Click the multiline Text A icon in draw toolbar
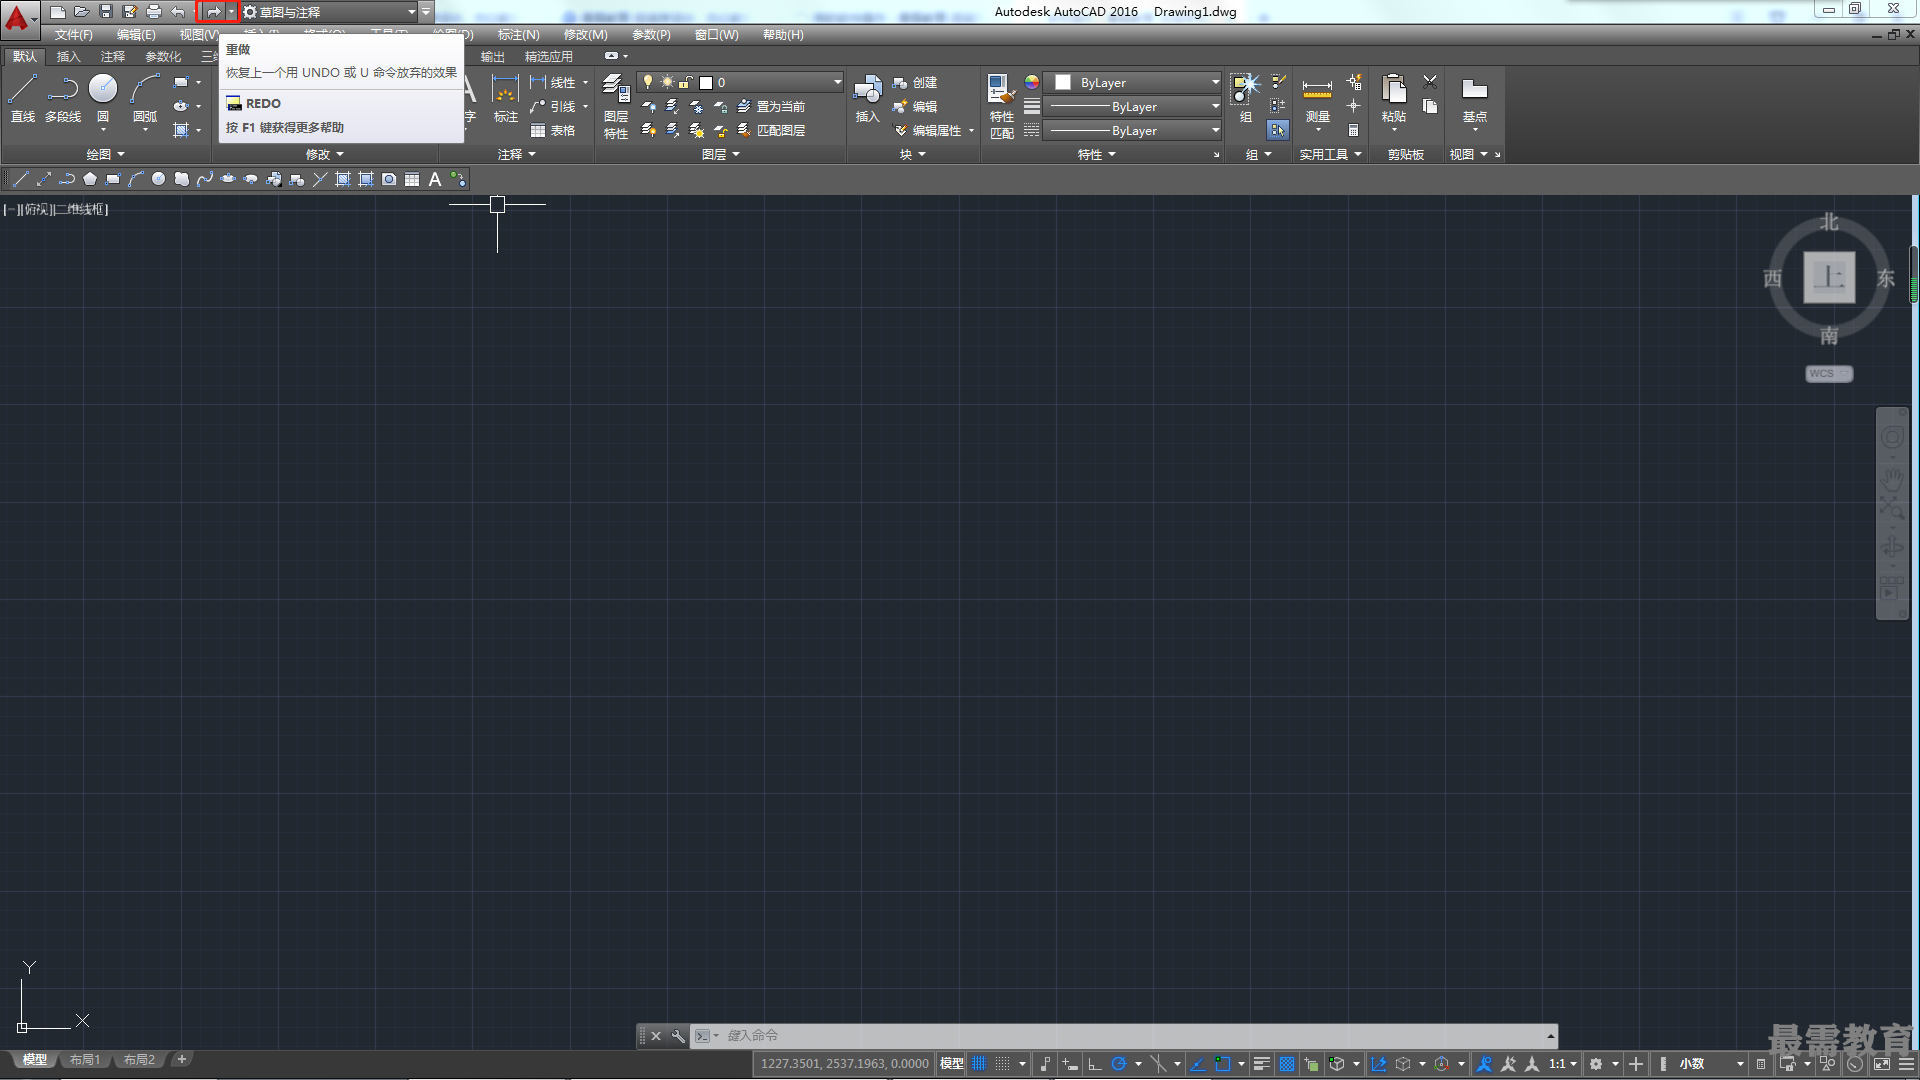 pos(435,179)
